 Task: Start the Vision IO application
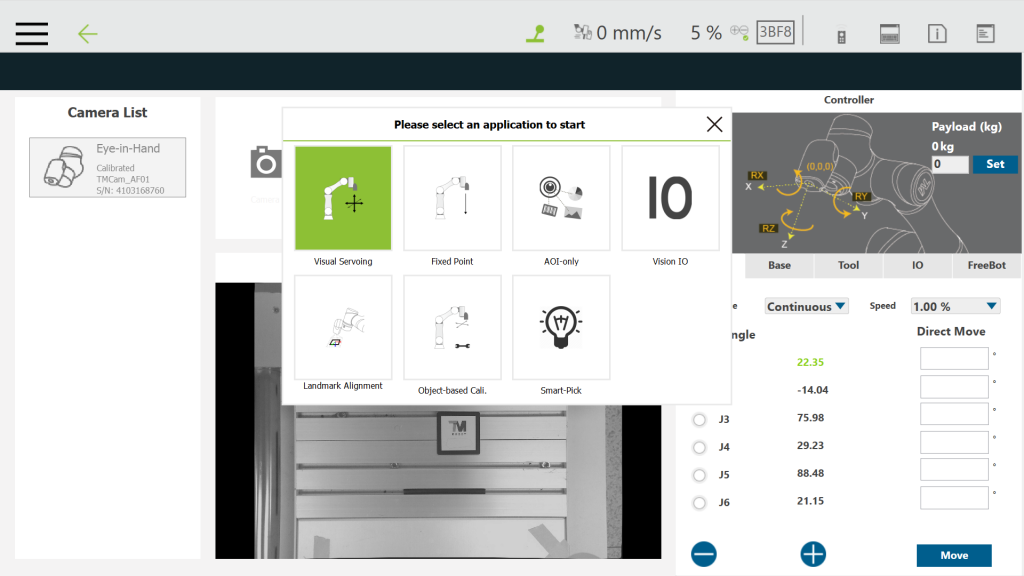tap(670, 198)
